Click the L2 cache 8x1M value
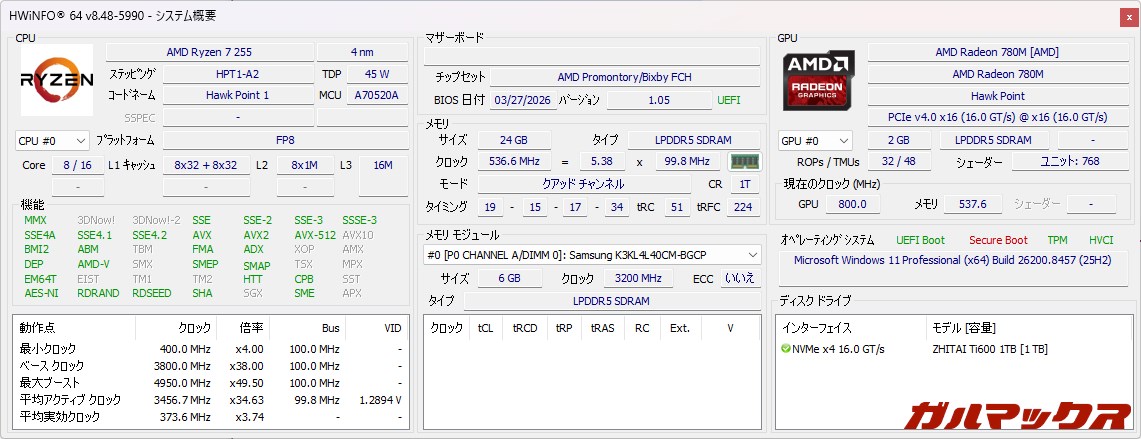The image size is (1141, 439). click(305, 165)
